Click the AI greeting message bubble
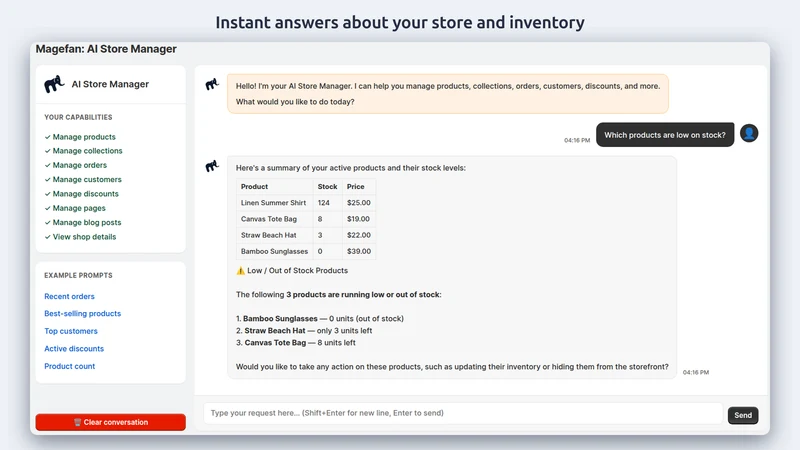The width and height of the screenshot is (800, 450). [x=448, y=94]
